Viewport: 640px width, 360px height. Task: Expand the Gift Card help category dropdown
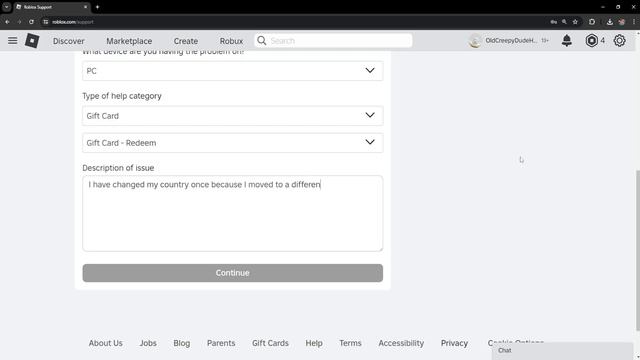[x=233, y=116]
